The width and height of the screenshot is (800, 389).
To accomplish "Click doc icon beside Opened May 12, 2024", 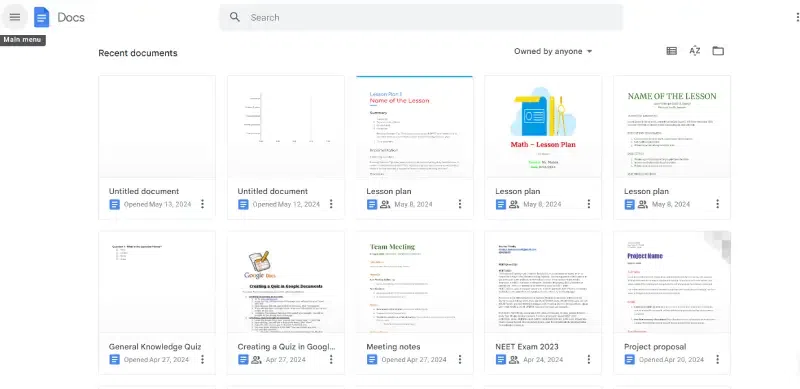I will [243, 204].
